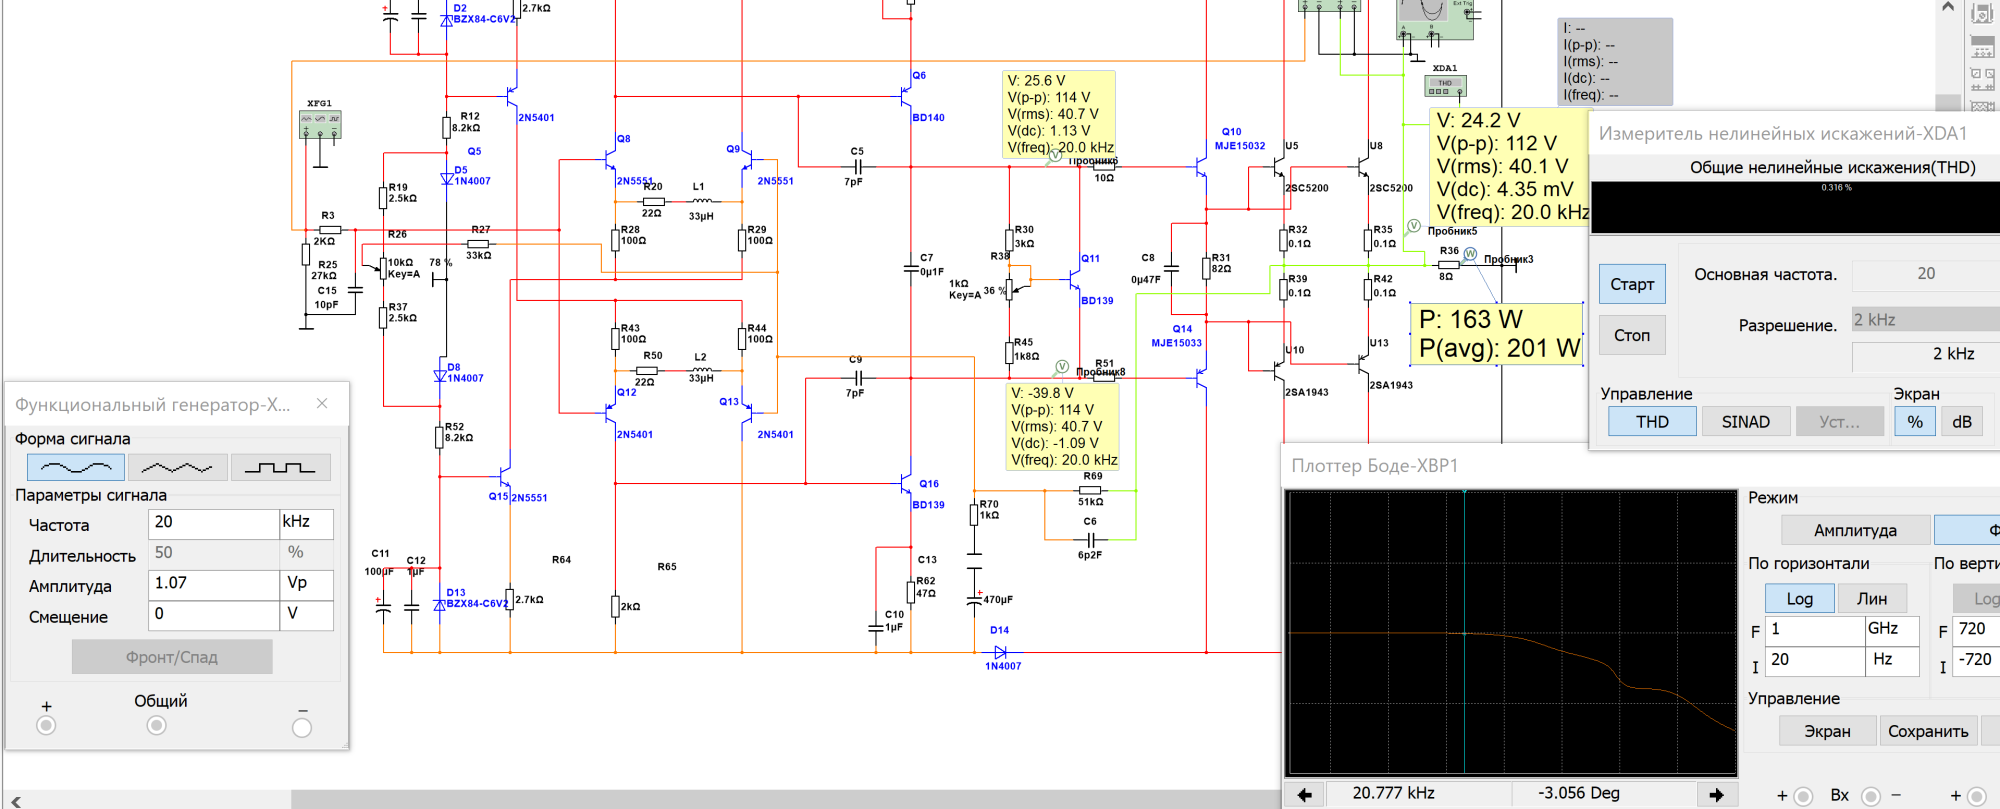The height and width of the screenshot is (809, 2000).
Task: Open the XDA1 distortion analyzer instrument
Action: (1445, 86)
